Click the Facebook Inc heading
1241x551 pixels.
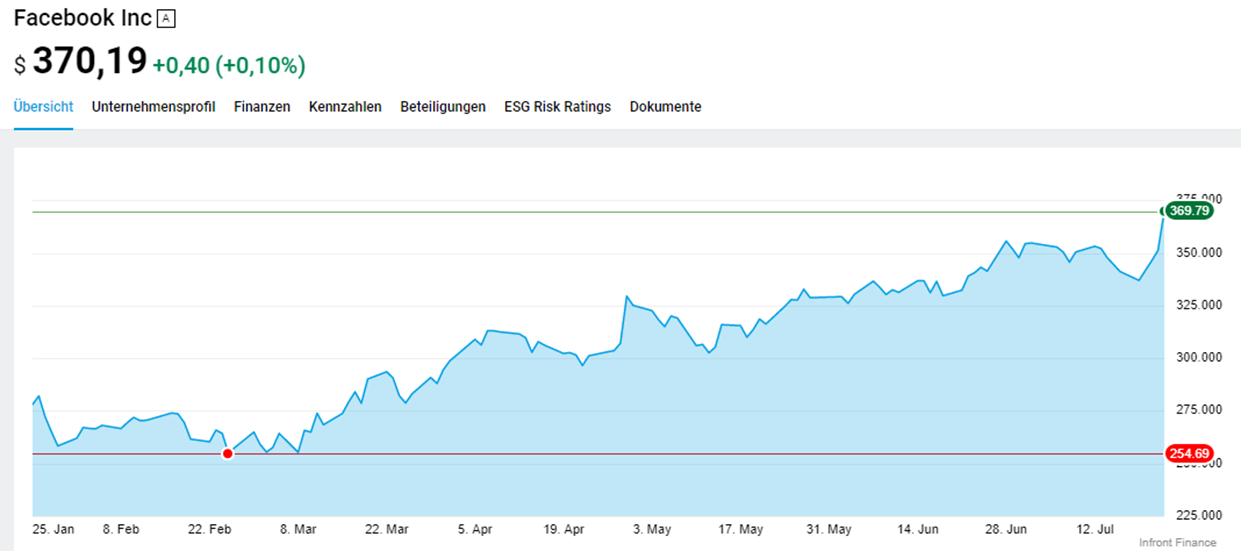click(82, 19)
